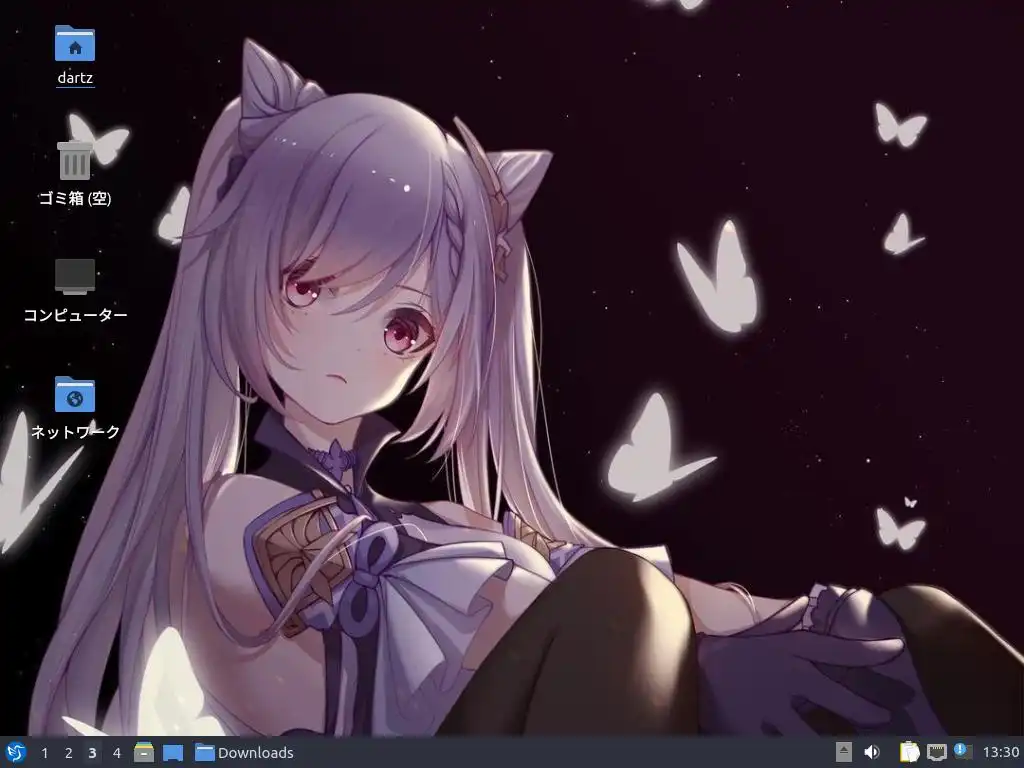Launch the file manager from panel
Image resolution: width=1024 pixels, height=768 pixels.
click(144, 752)
